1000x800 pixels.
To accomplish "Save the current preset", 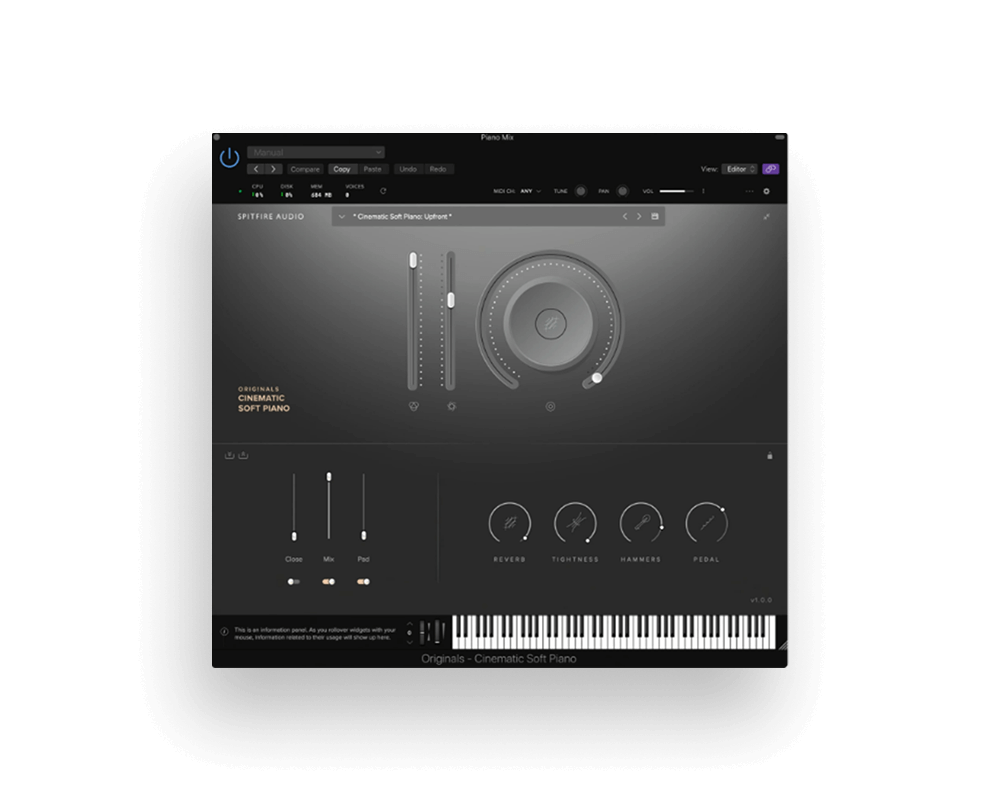I will pyautogui.click(x=655, y=217).
